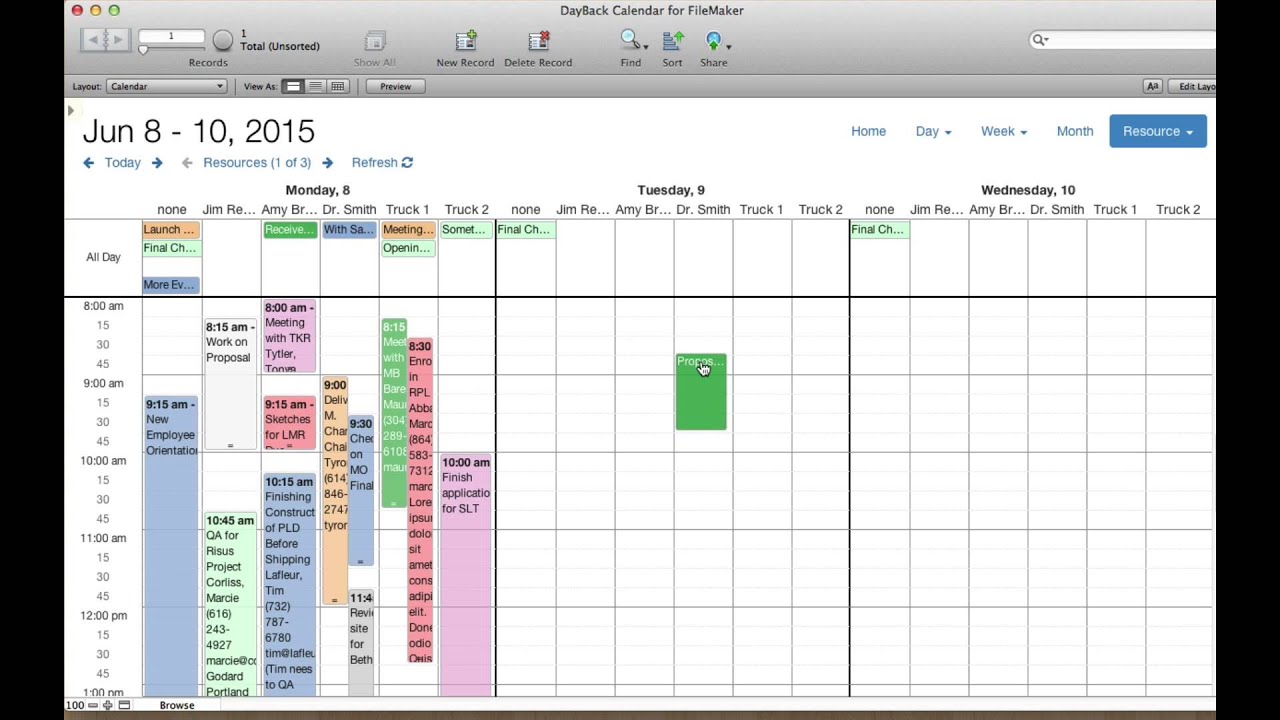The width and height of the screenshot is (1280, 720).
Task: Open the green Receive all-day event
Action: 290,230
